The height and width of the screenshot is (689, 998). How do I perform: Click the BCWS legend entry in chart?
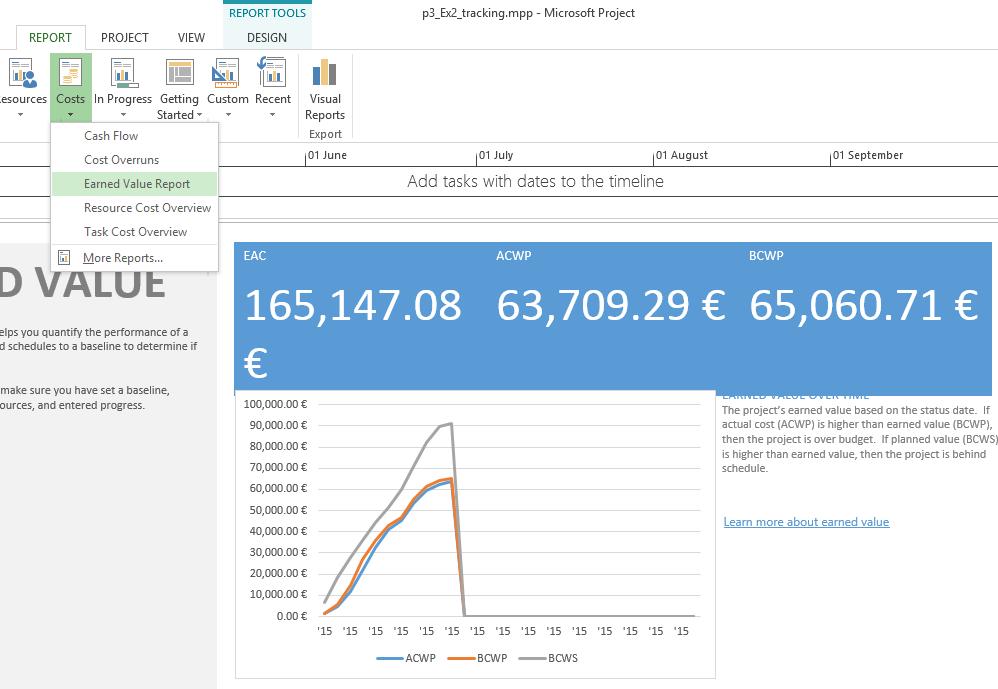pos(549,658)
